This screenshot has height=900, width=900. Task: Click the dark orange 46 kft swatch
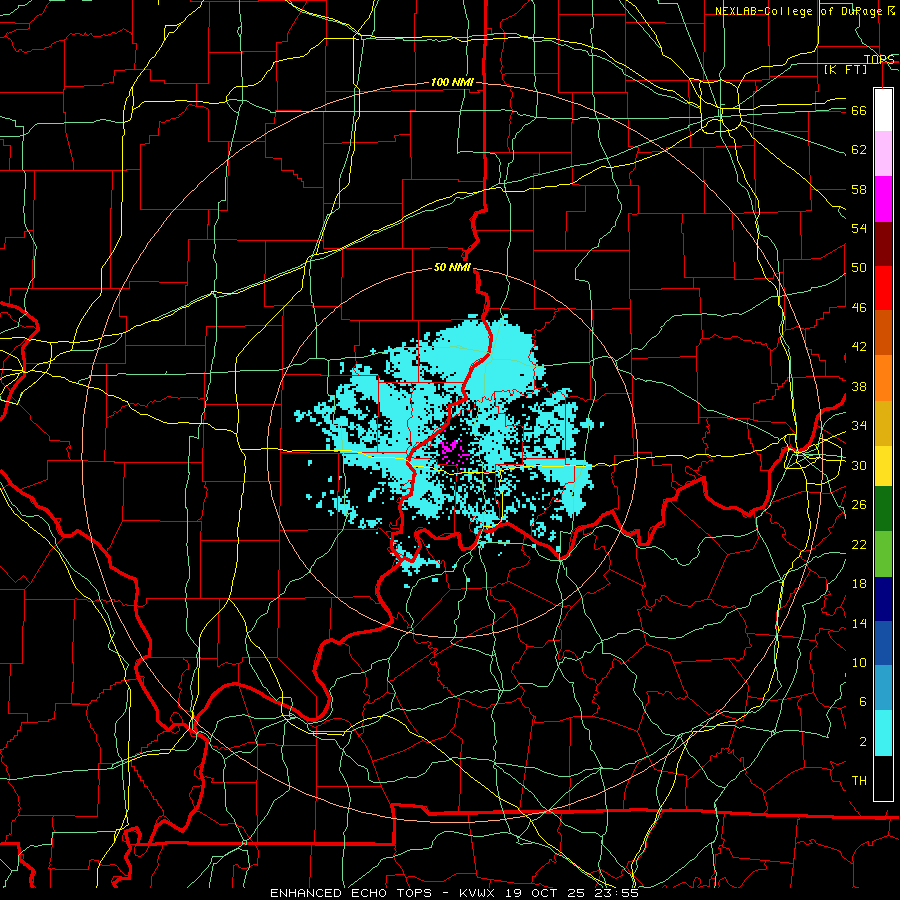883,332
